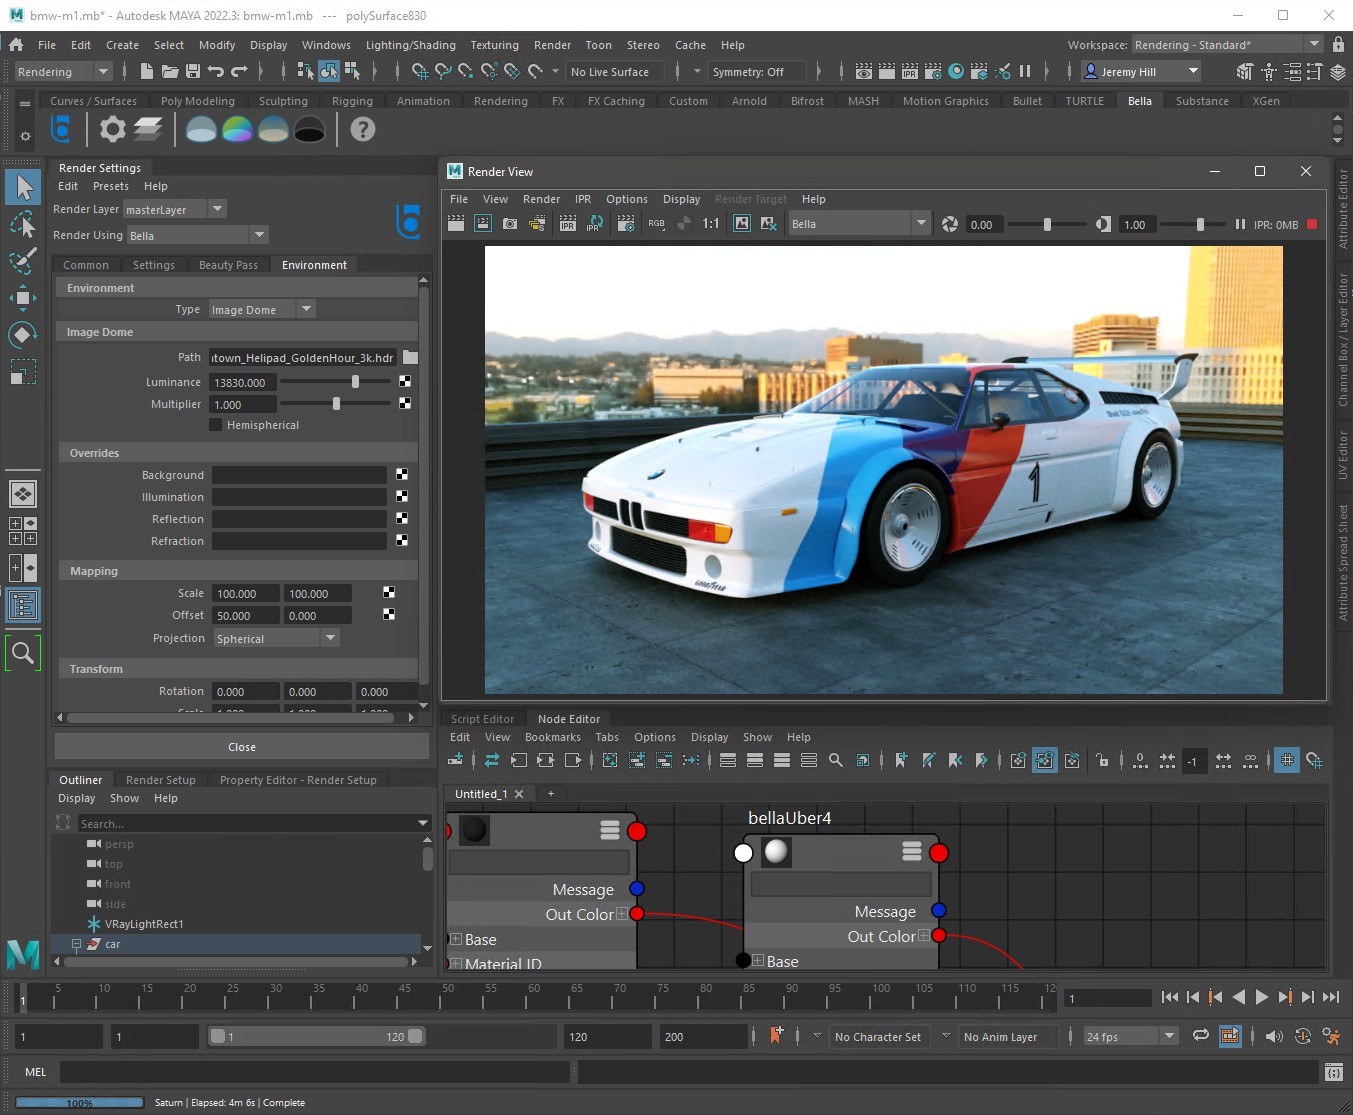Click the New Scene icon
1353x1115 pixels.
147,71
